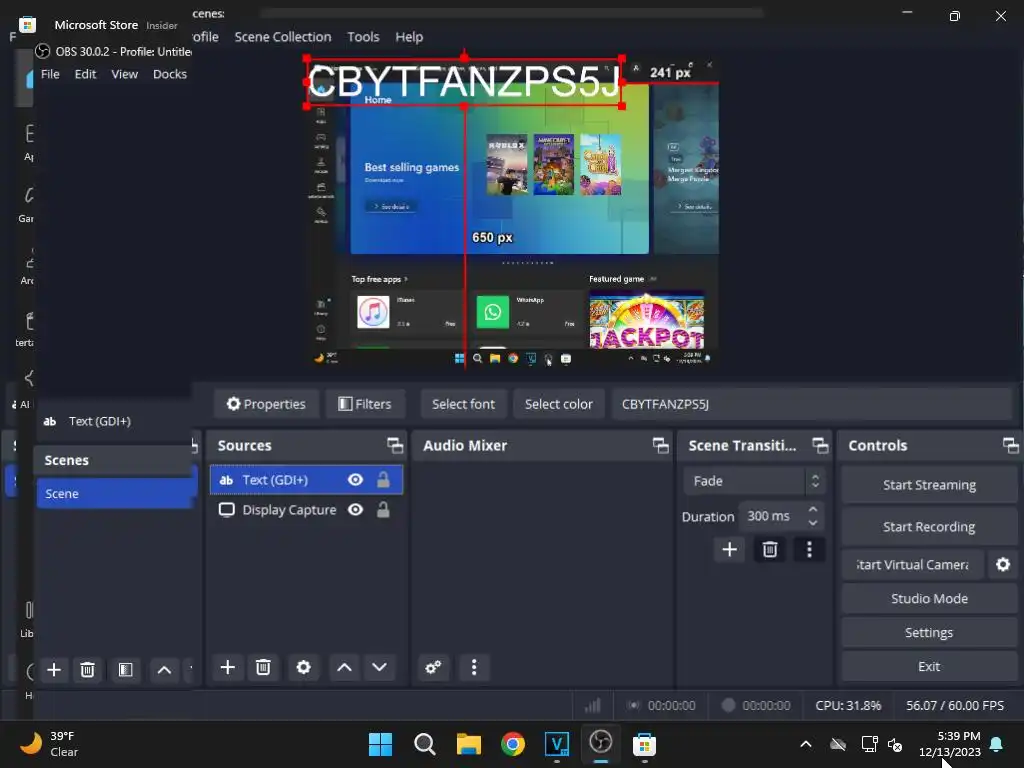Move source down in Sources list
This screenshot has height=768, width=1024.
[379, 667]
